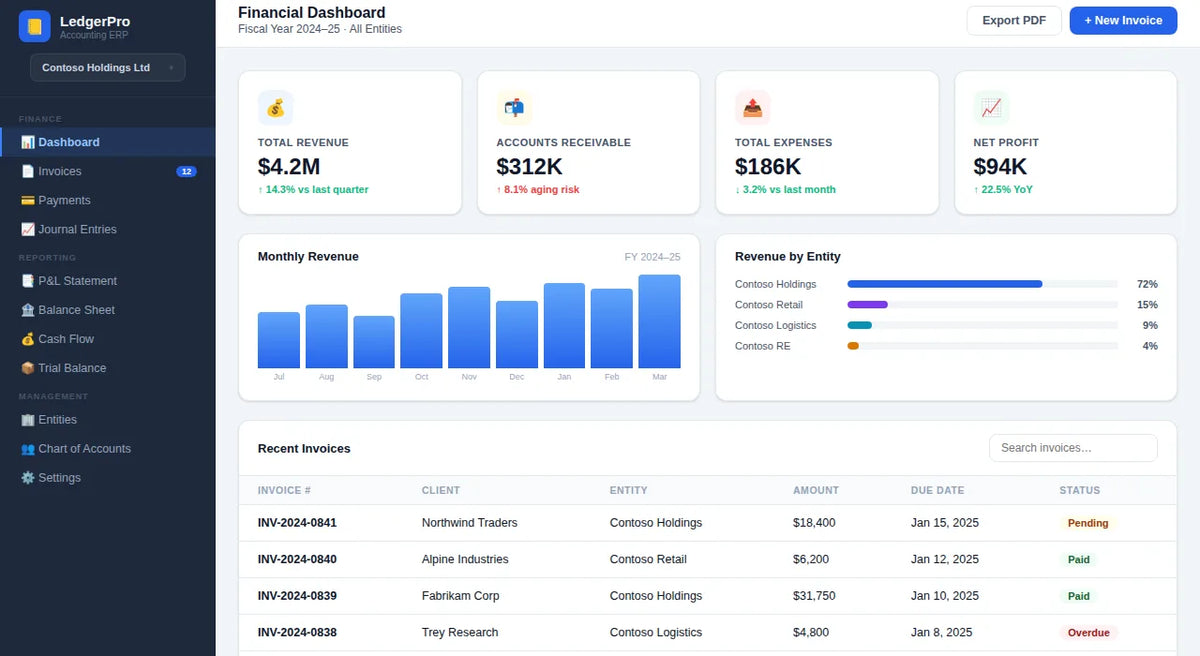Open Trial Balance report
This screenshot has height=656, width=1200.
[x=107, y=368]
